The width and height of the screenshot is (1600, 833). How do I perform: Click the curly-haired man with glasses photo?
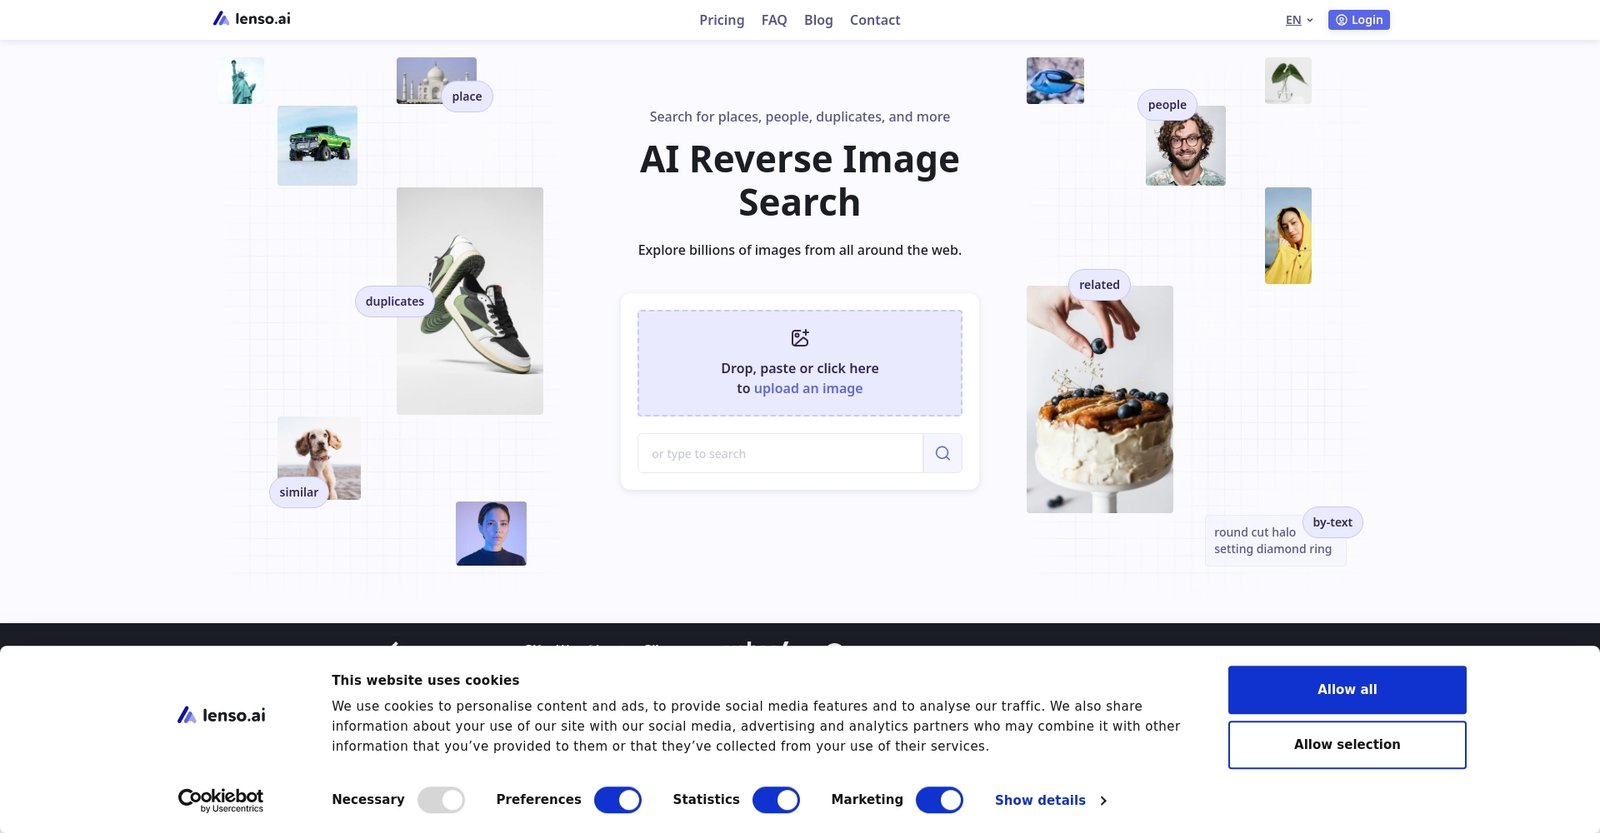[1186, 146]
